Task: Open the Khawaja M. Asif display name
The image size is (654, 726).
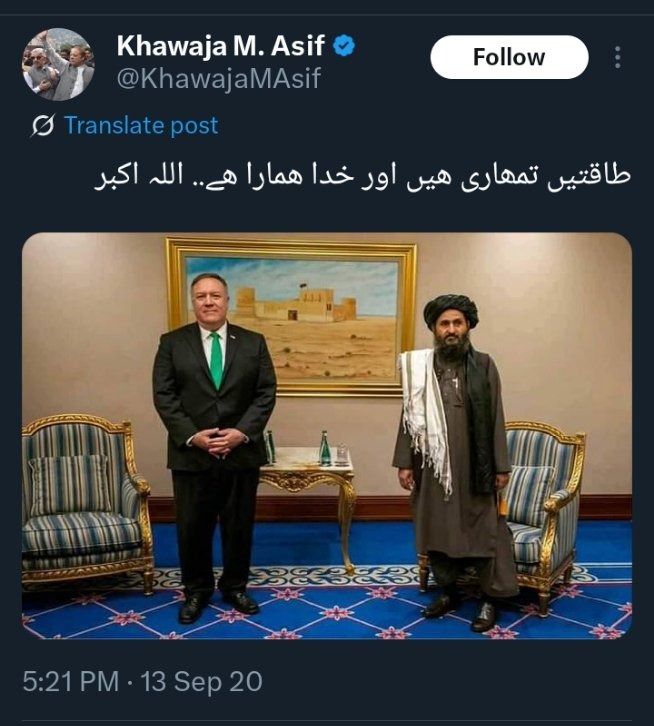Action: [x=220, y=46]
